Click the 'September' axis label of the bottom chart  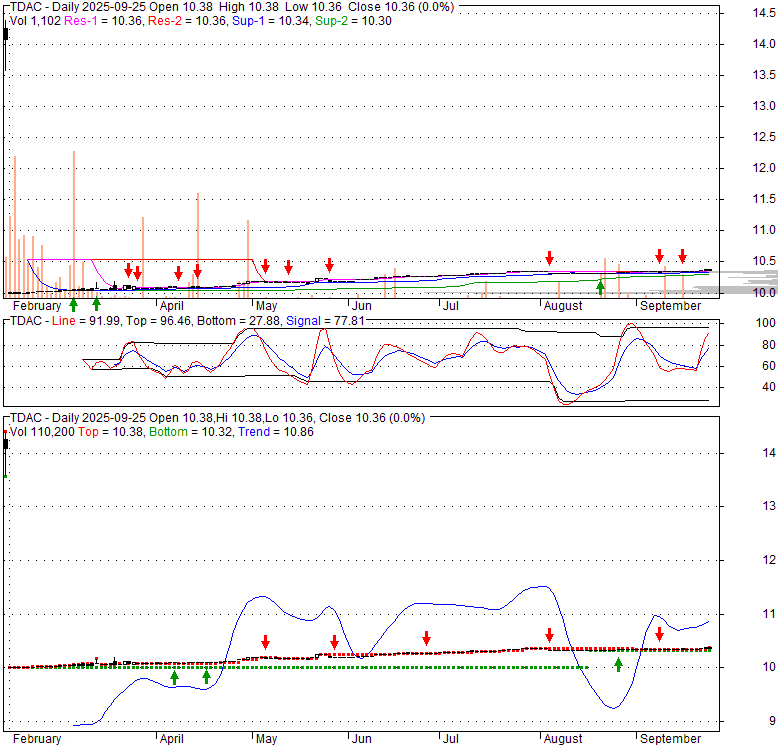(670, 739)
